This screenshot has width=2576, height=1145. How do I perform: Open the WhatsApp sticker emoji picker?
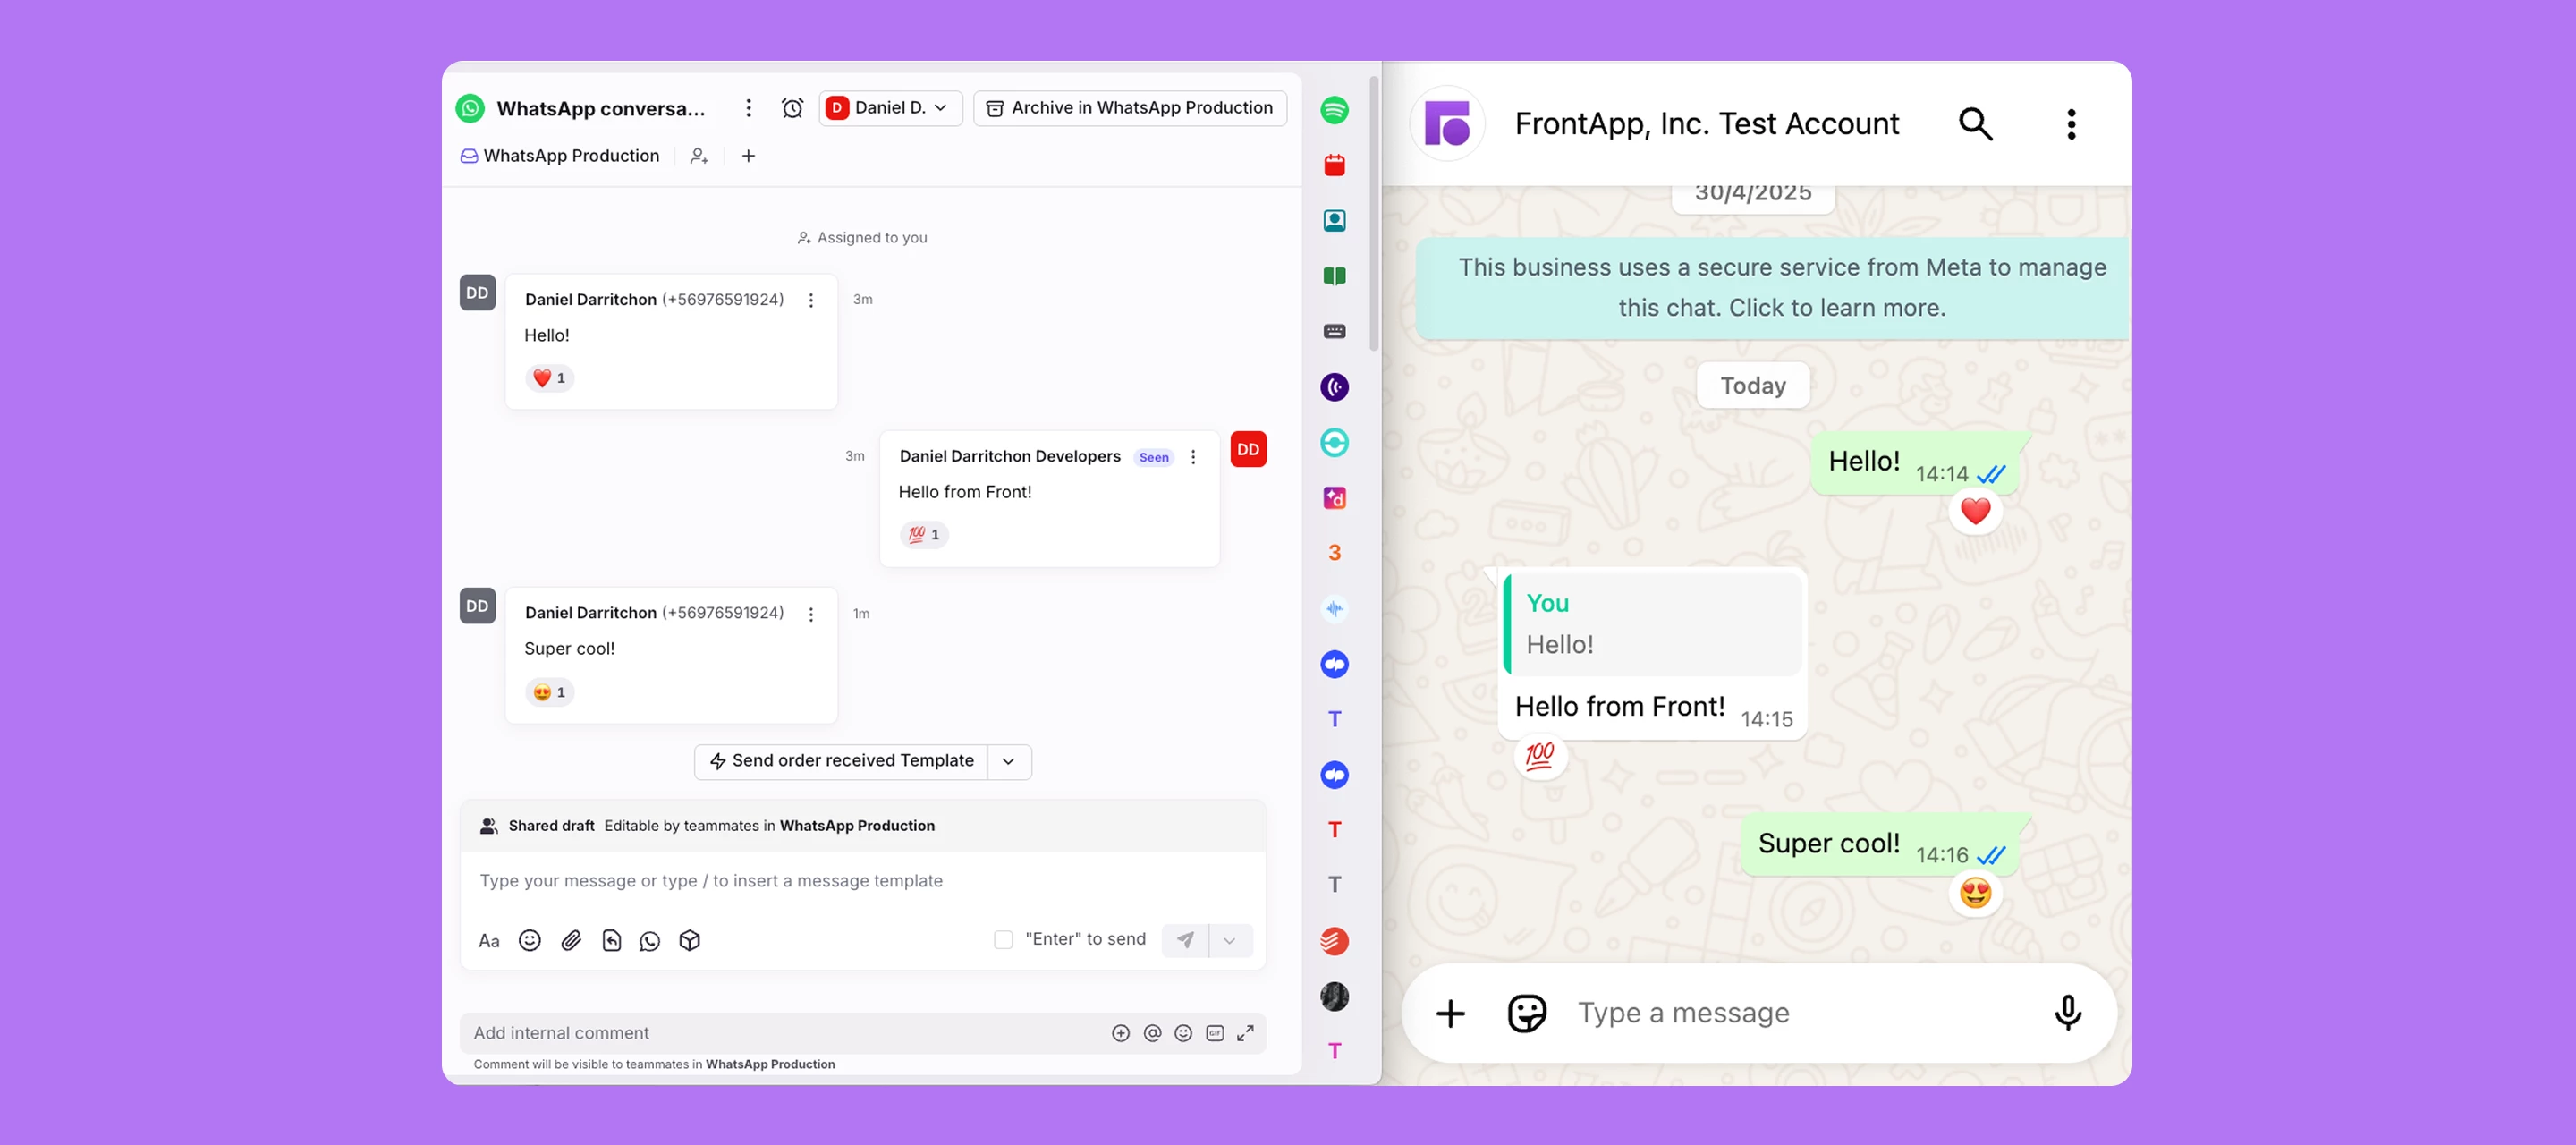click(1527, 1014)
